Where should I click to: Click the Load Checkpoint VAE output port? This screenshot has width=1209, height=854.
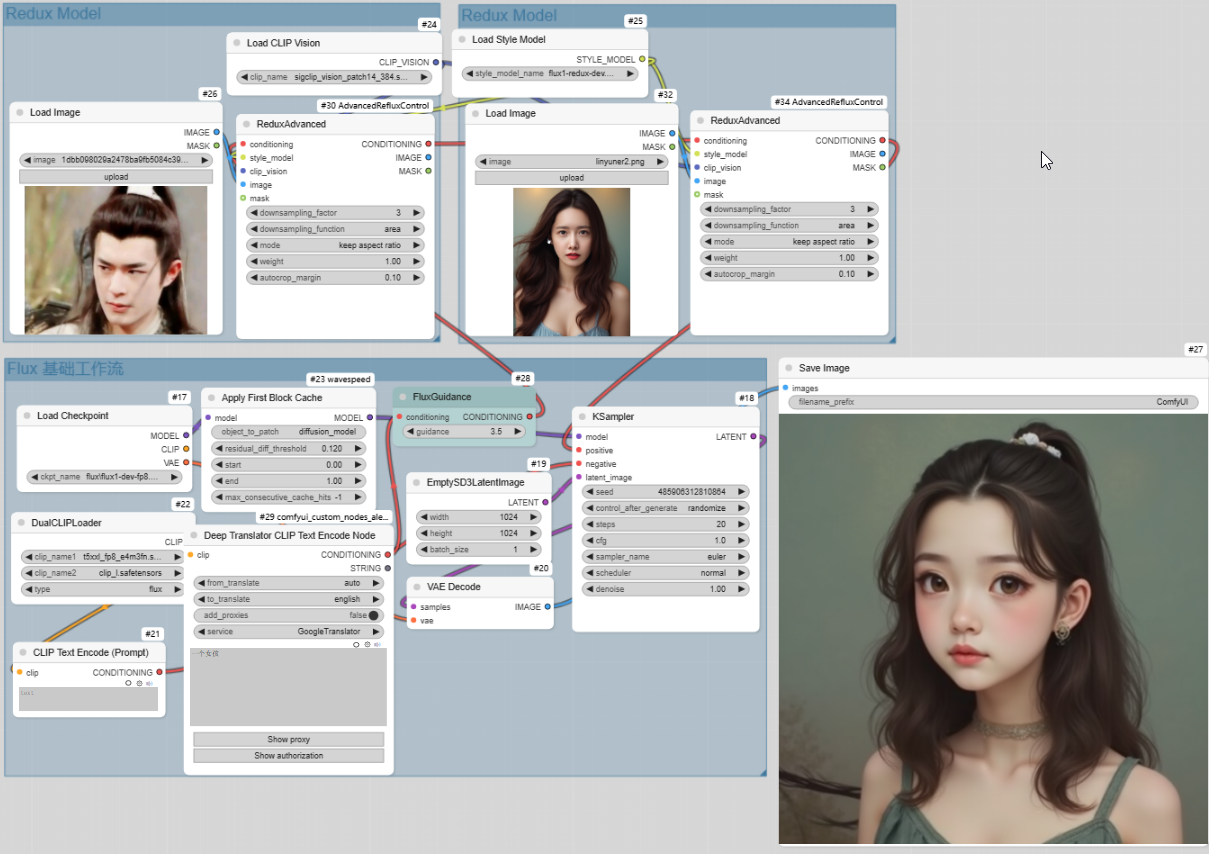pyautogui.click(x=186, y=462)
